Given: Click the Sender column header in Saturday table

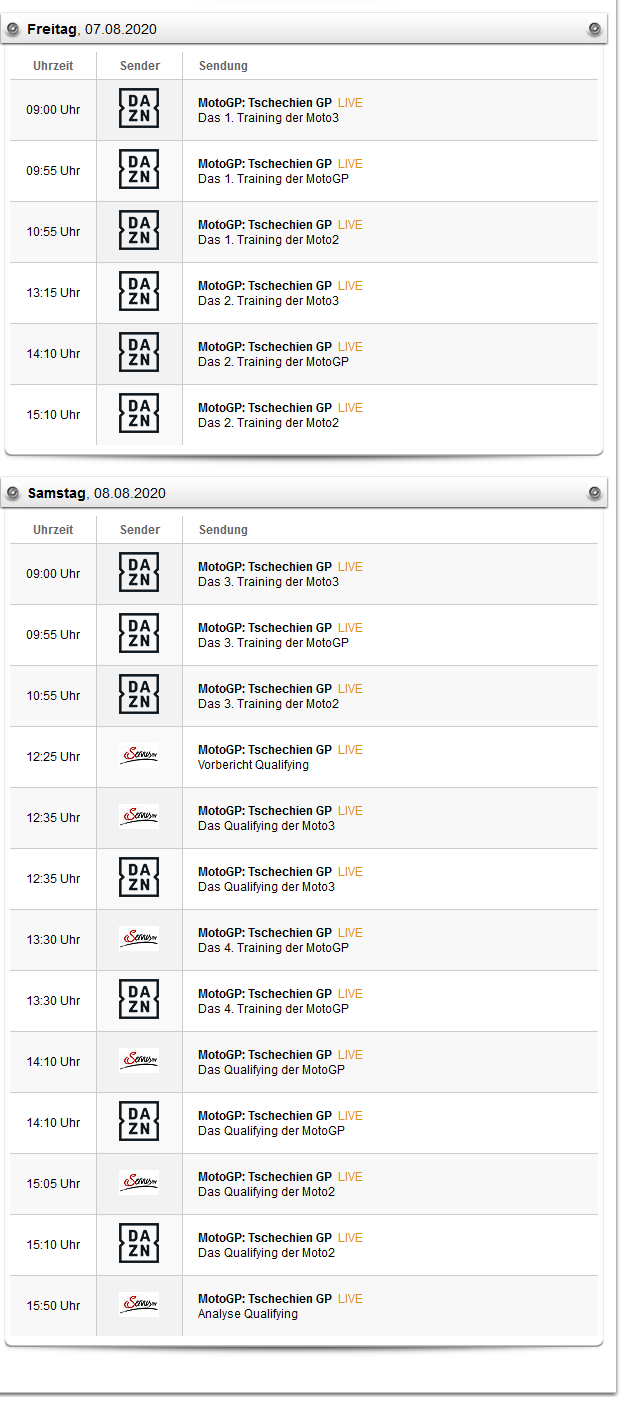Looking at the screenshot, I should pos(139,530).
